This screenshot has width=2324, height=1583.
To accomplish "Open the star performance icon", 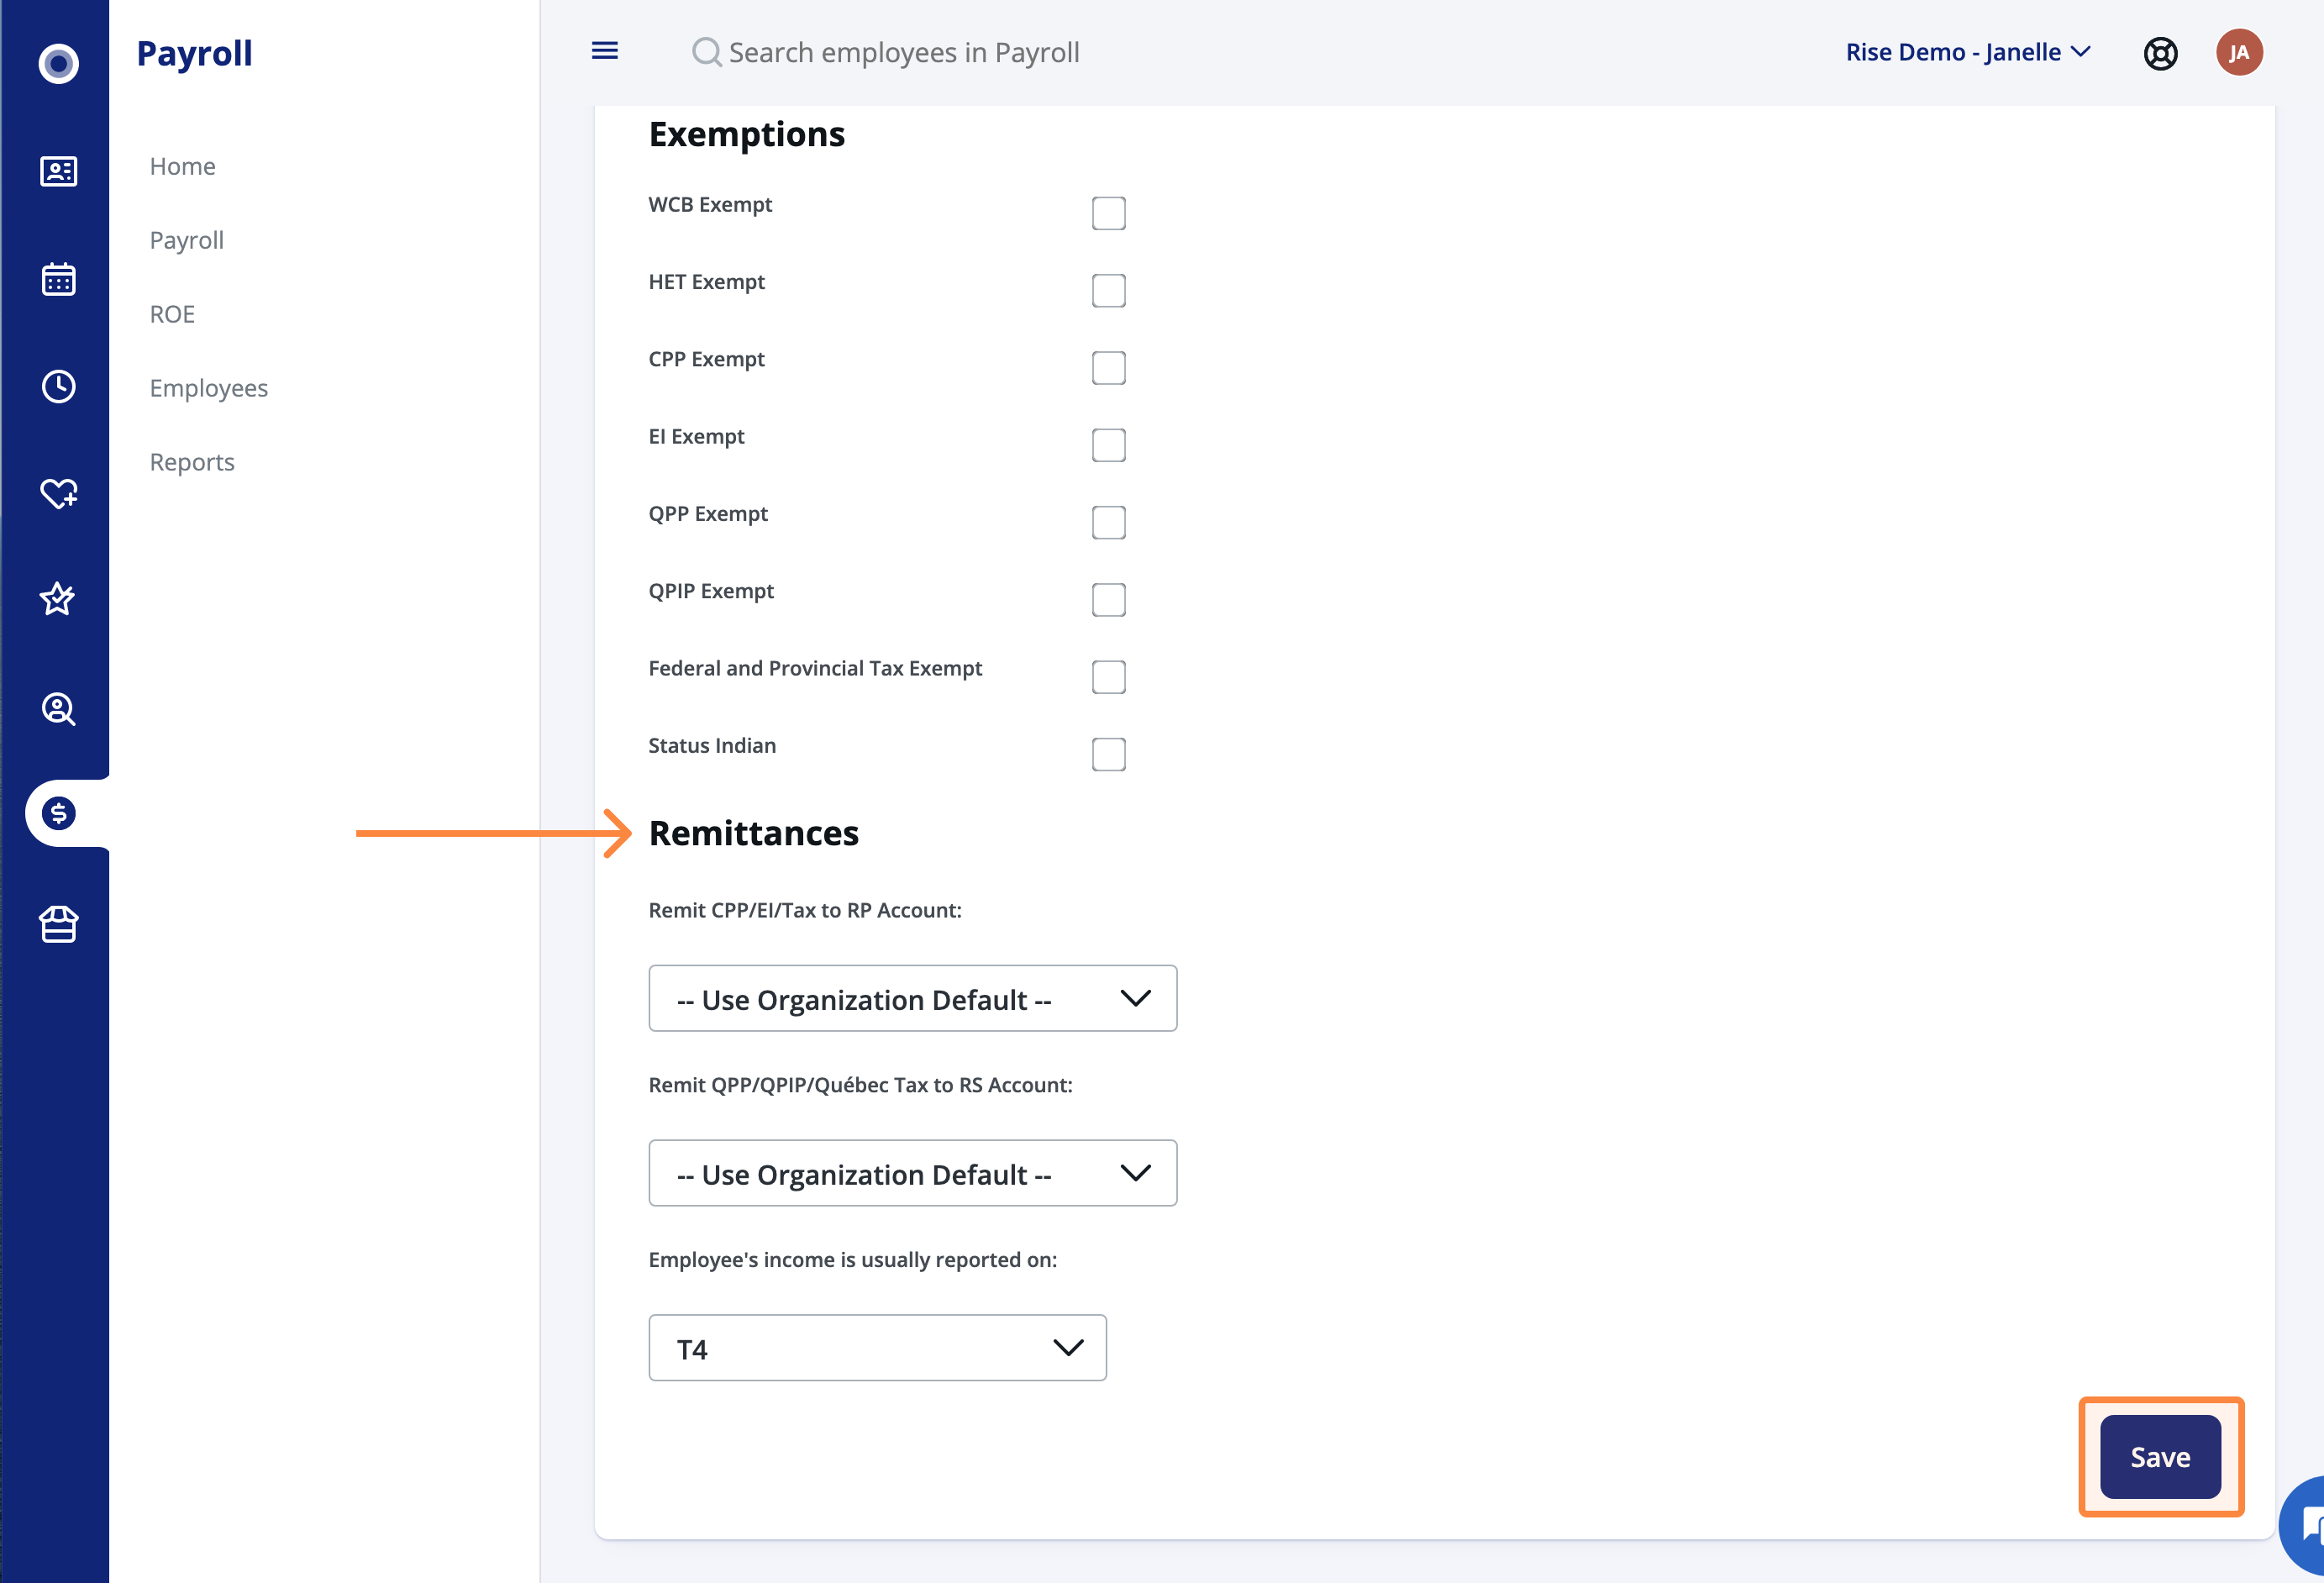I will pyautogui.click(x=57, y=599).
